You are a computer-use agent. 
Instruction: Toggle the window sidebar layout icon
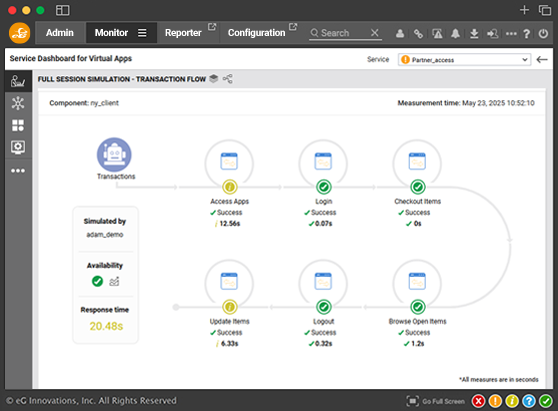coord(63,10)
